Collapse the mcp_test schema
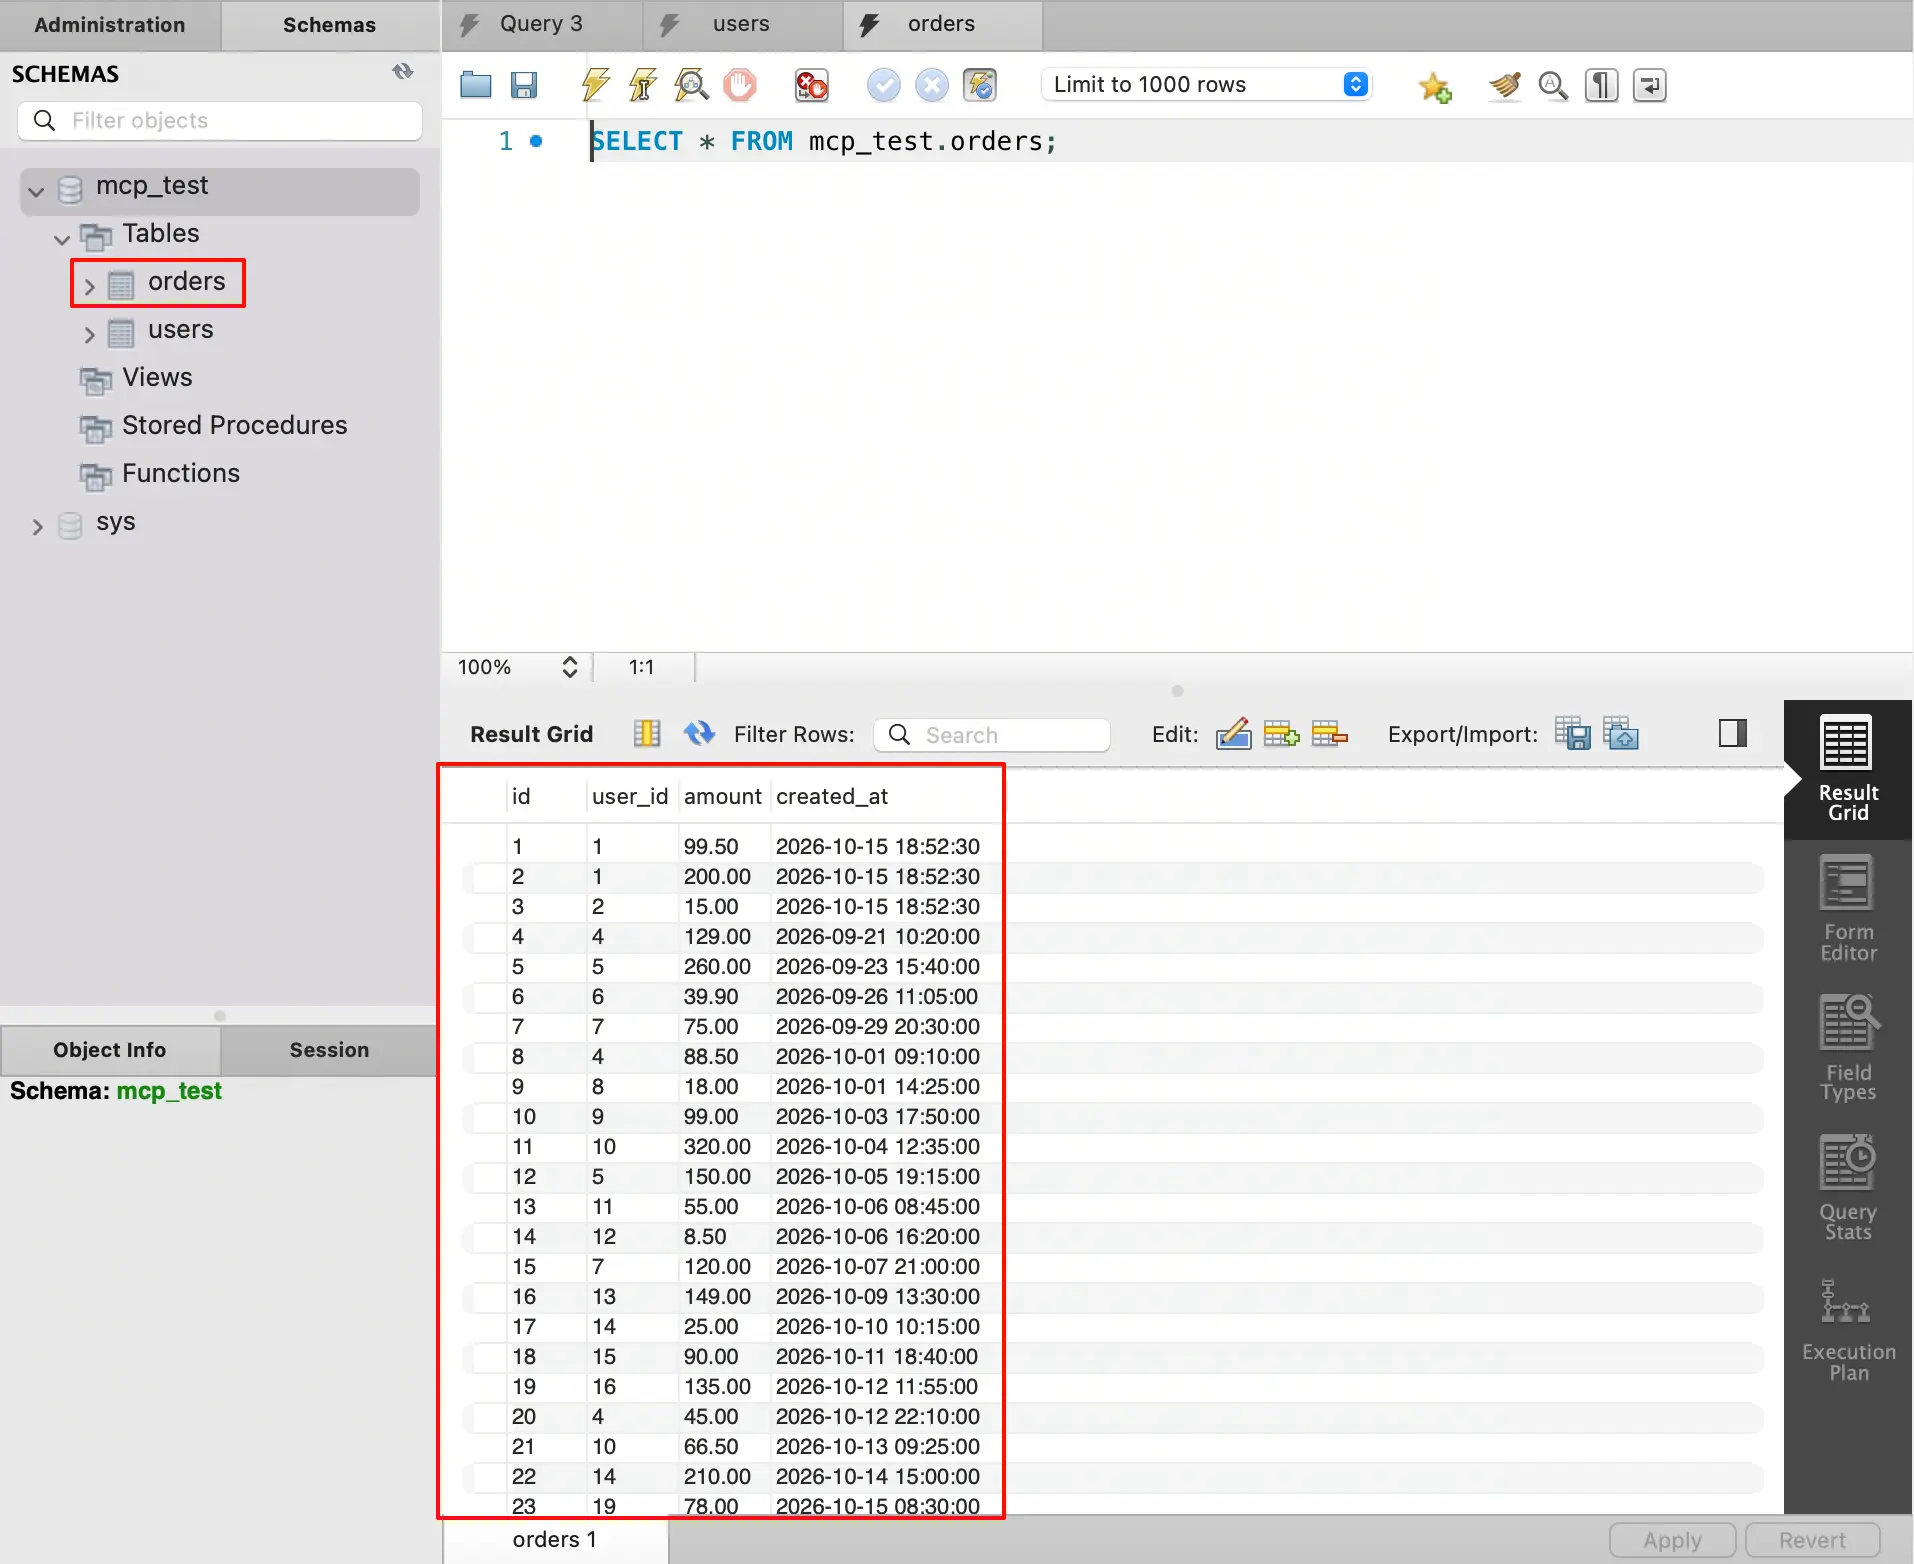 pyautogui.click(x=37, y=191)
